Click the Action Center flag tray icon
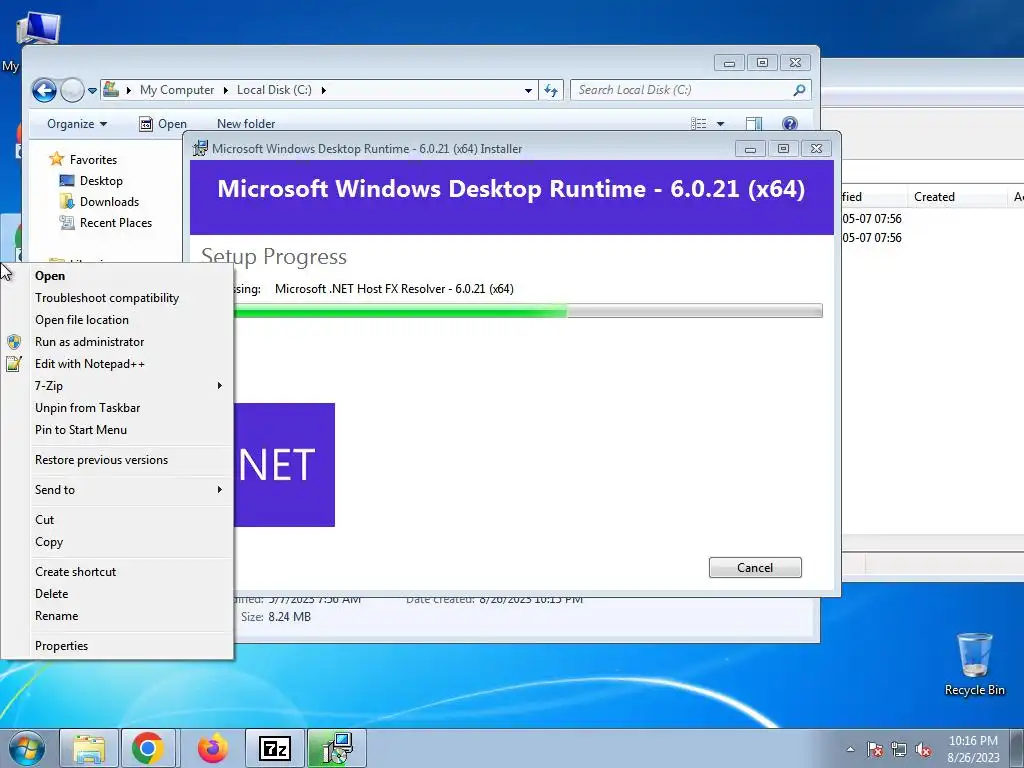Screen dimensions: 1024x768 (x=875, y=749)
